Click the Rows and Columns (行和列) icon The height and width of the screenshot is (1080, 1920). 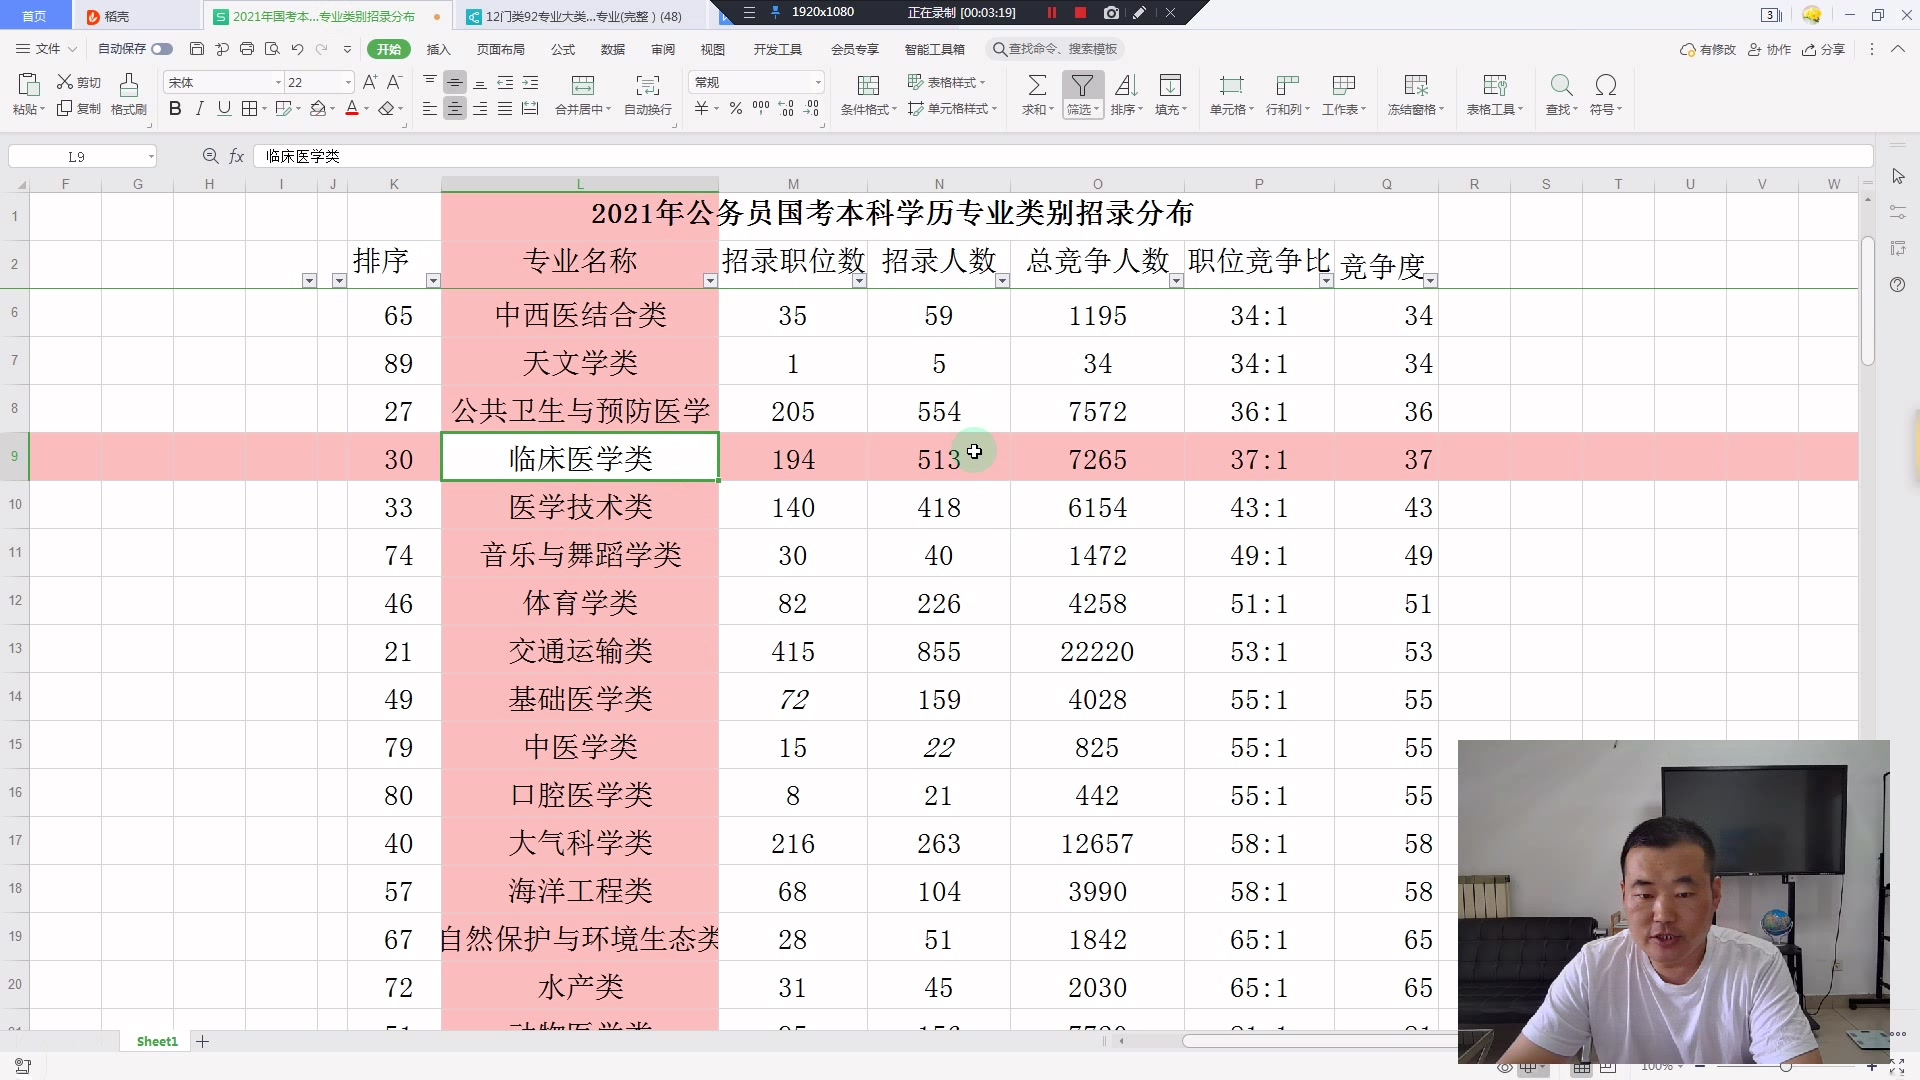point(1288,85)
